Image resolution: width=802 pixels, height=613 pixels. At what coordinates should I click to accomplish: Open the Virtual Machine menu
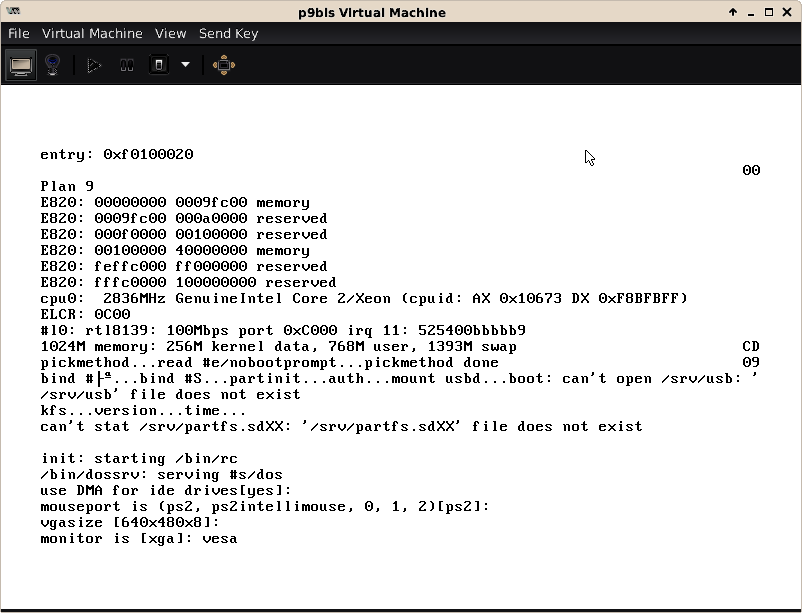(x=92, y=33)
